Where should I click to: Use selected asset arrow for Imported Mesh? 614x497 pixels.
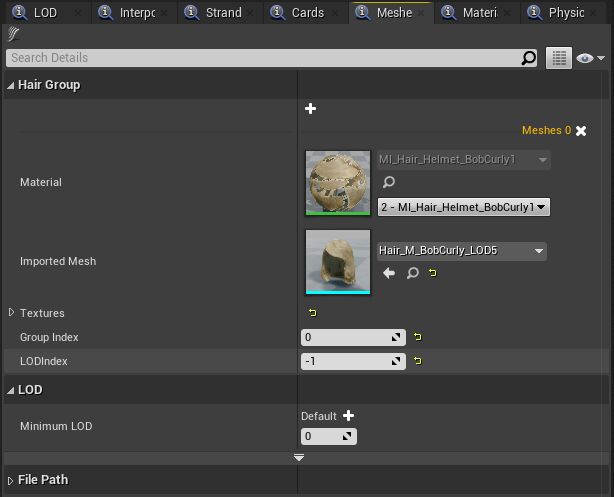pyautogui.click(x=389, y=272)
